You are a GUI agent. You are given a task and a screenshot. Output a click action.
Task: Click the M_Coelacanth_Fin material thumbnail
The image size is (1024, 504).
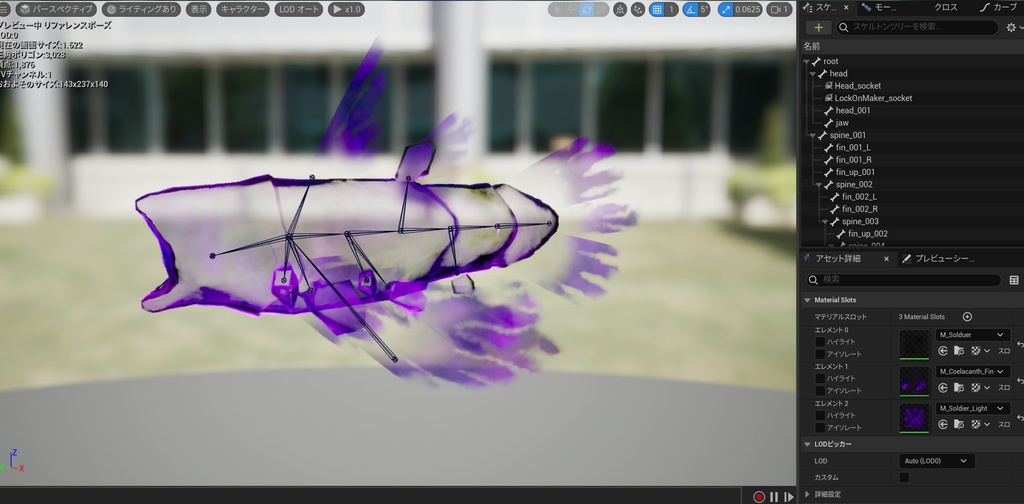914,381
